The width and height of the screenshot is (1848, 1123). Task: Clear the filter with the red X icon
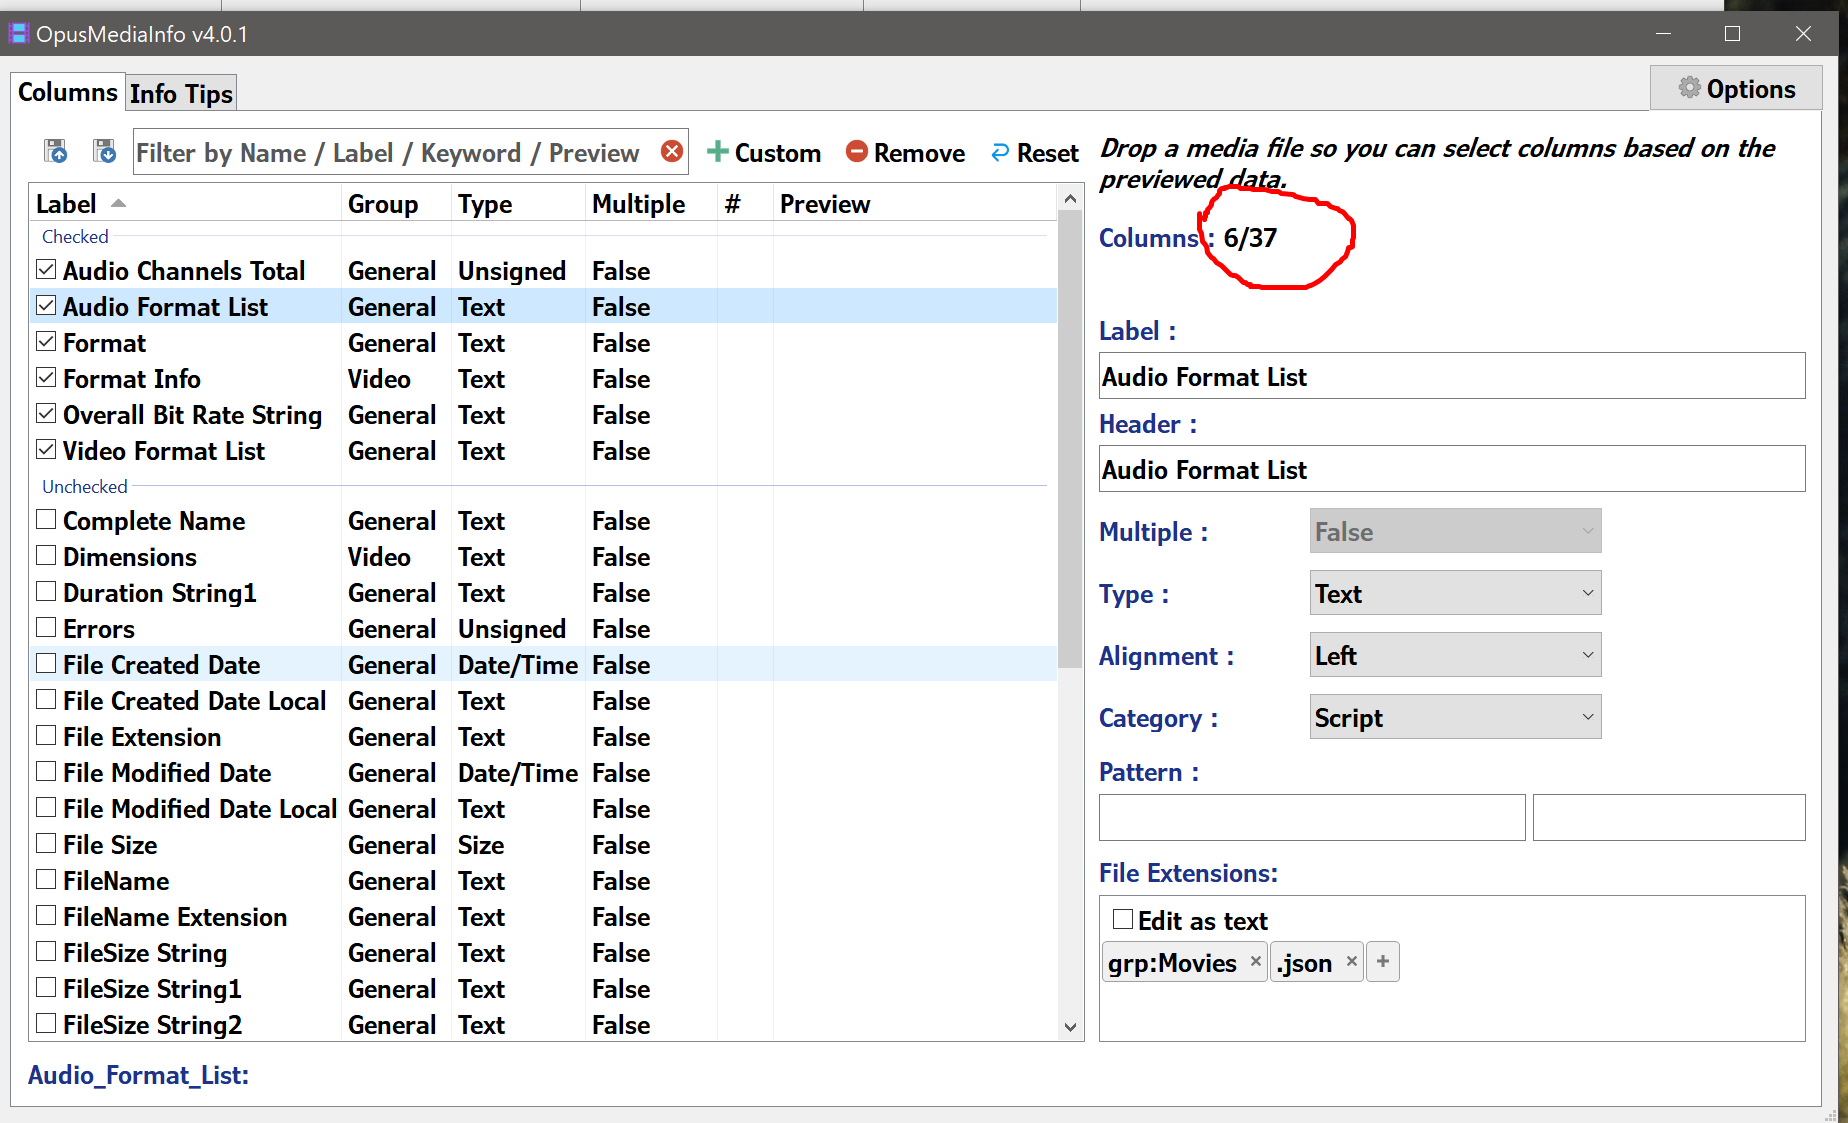(x=672, y=151)
